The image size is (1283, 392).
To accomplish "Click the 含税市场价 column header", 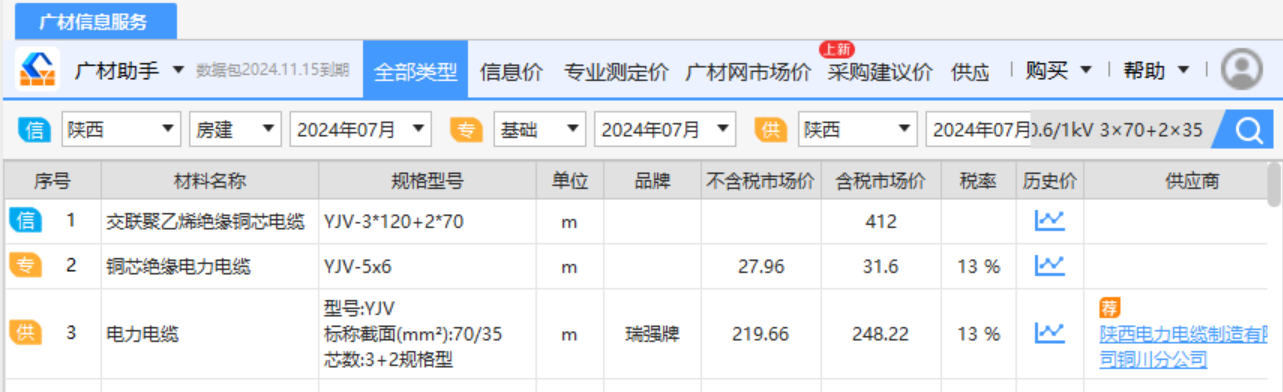I will click(881, 181).
